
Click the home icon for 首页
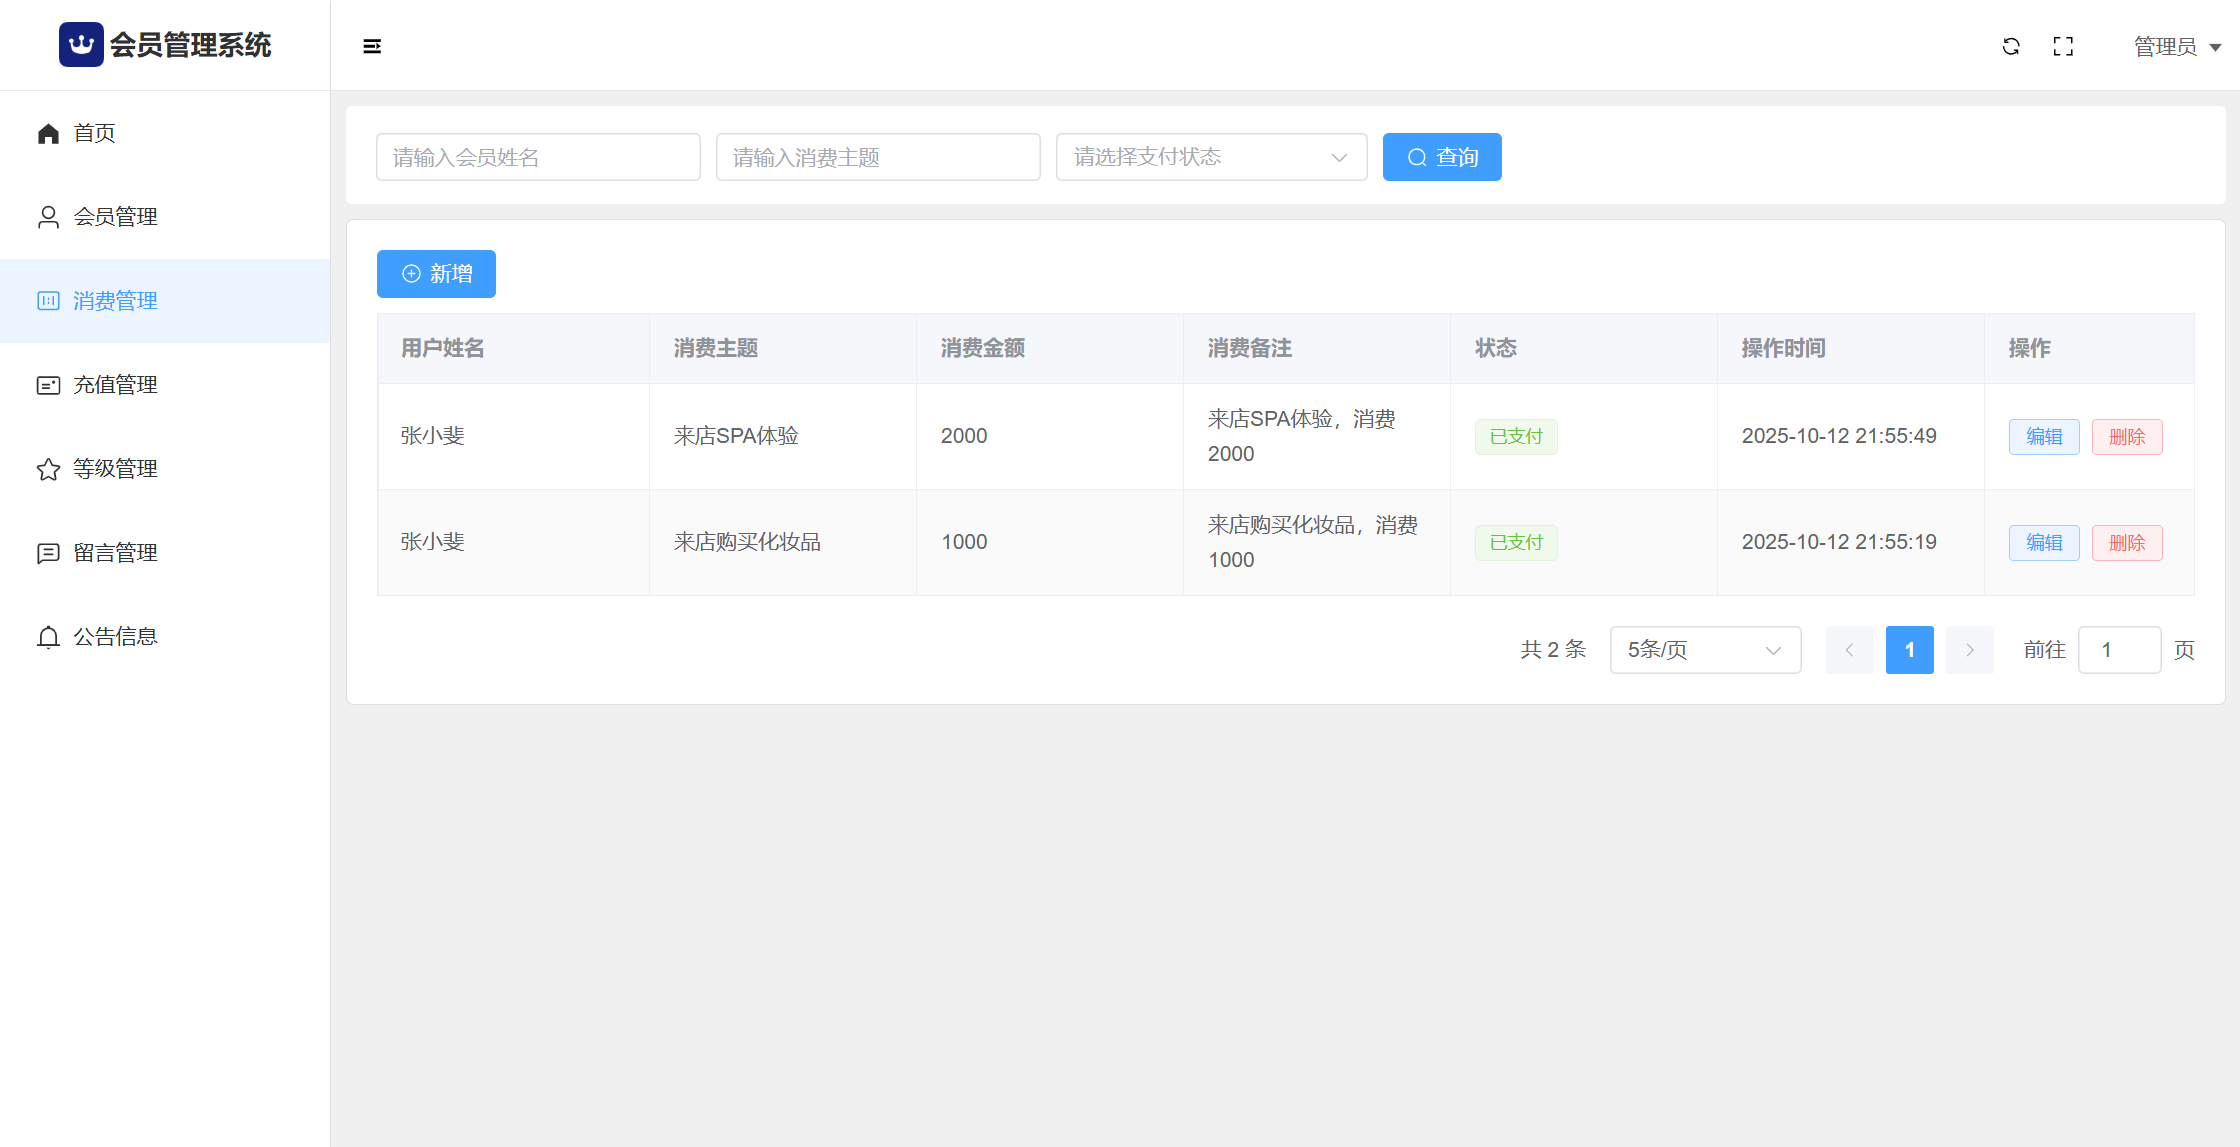(48, 133)
